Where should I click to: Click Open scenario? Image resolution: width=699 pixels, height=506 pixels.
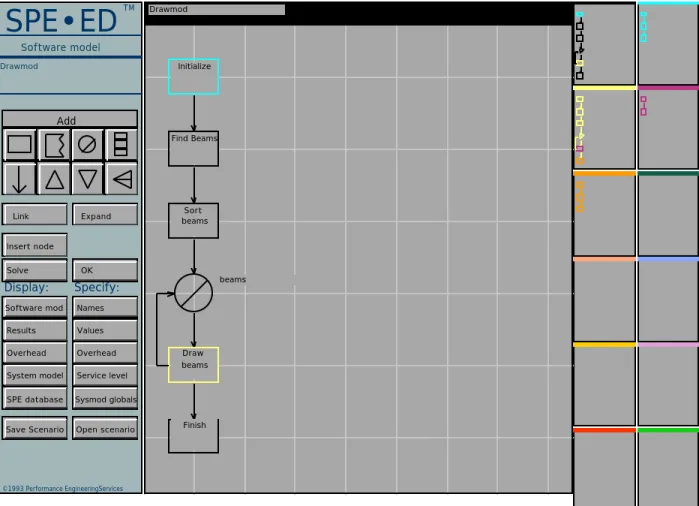[105, 429]
